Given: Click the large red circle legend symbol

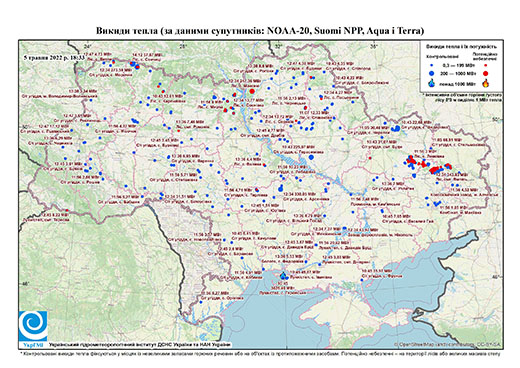Looking at the screenshot, I should [x=485, y=73].
